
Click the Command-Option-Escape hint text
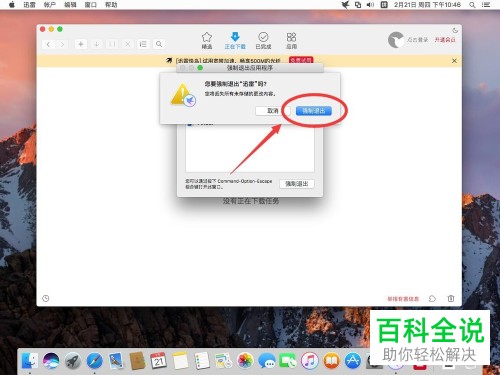pyautogui.click(x=228, y=184)
